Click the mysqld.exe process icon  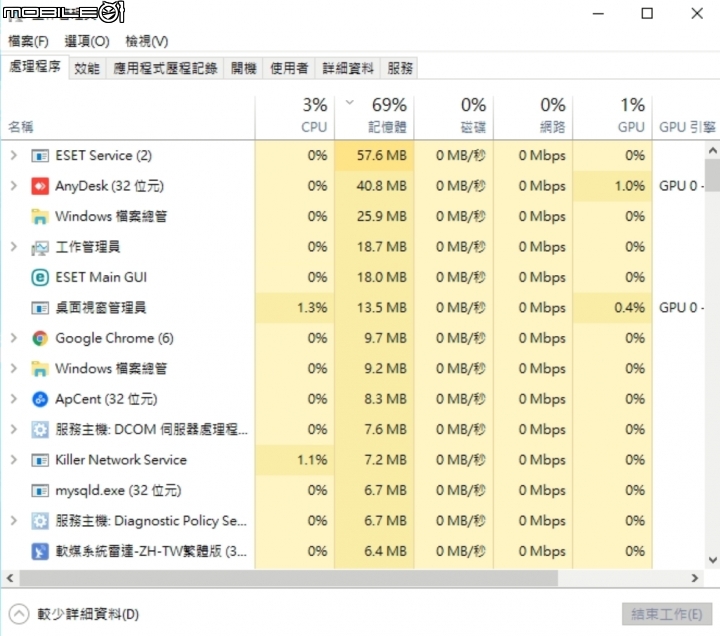point(40,490)
